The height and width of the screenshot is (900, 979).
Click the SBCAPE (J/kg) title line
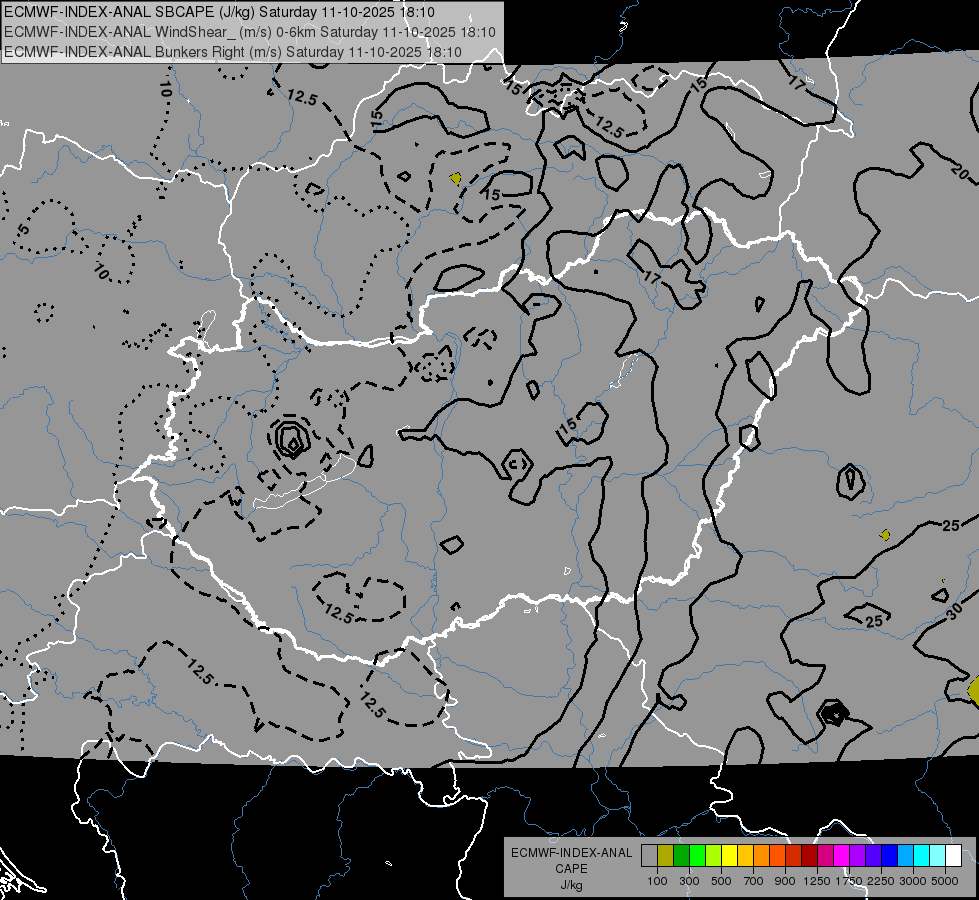point(219,12)
